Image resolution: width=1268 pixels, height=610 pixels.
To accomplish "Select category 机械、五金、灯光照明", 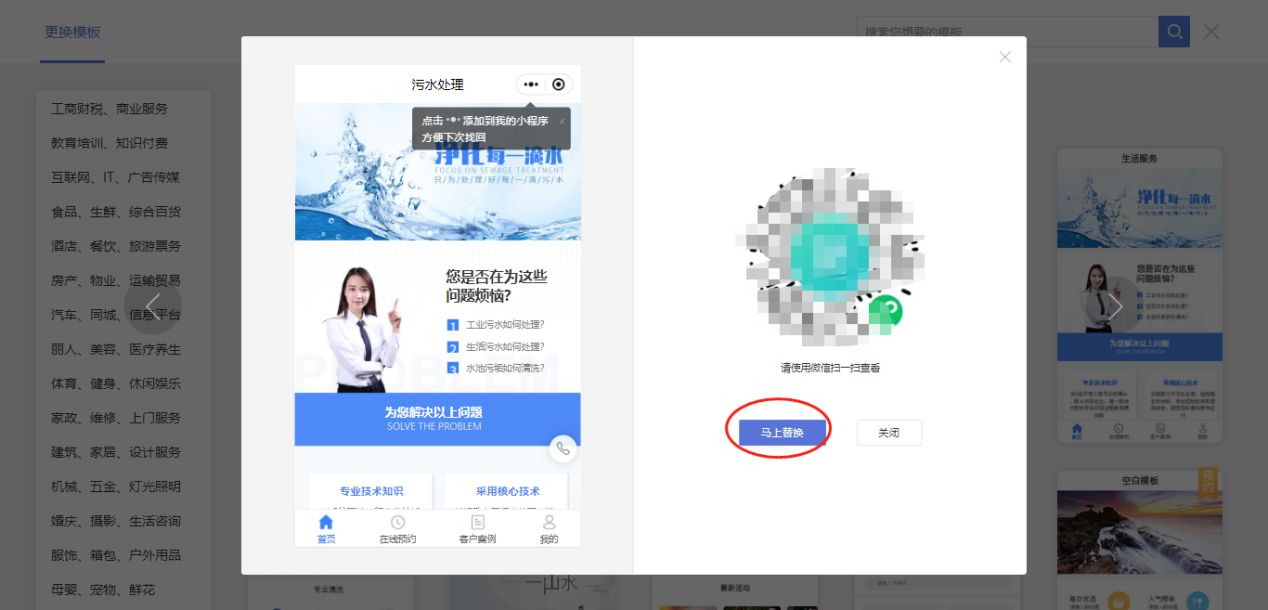I will point(116,486).
